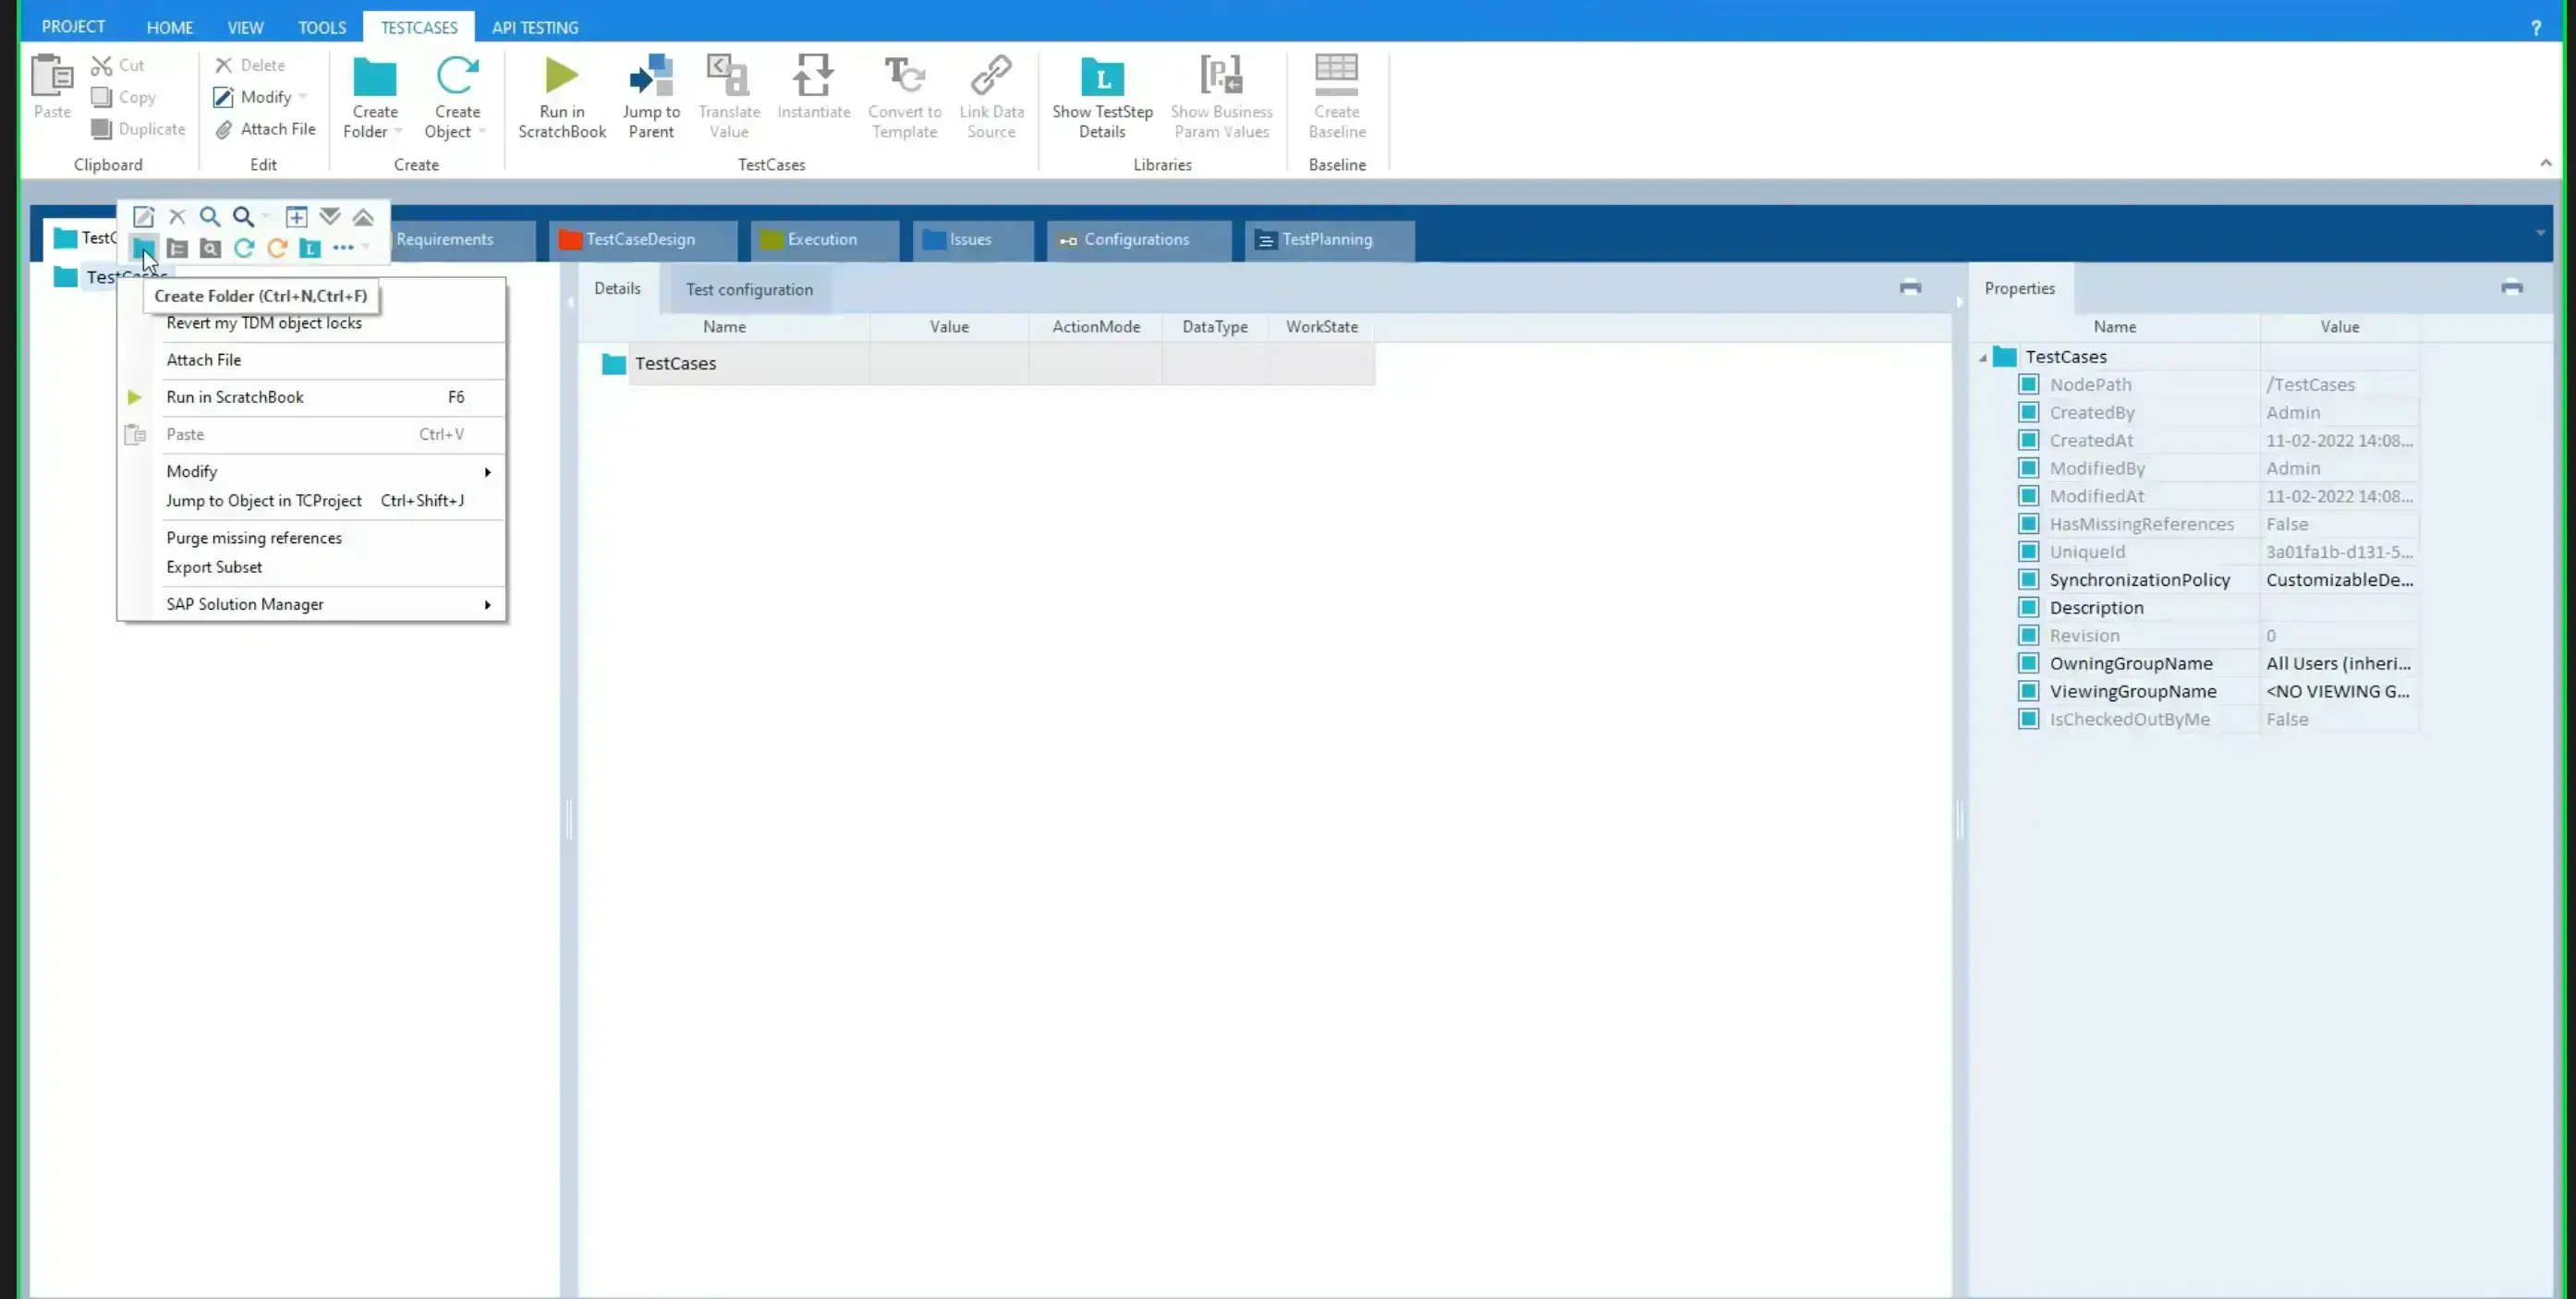The width and height of the screenshot is (2576, 1299).
Task: Click Show TestStep Details ribbon icon
Action: [x=1101, y=76]
